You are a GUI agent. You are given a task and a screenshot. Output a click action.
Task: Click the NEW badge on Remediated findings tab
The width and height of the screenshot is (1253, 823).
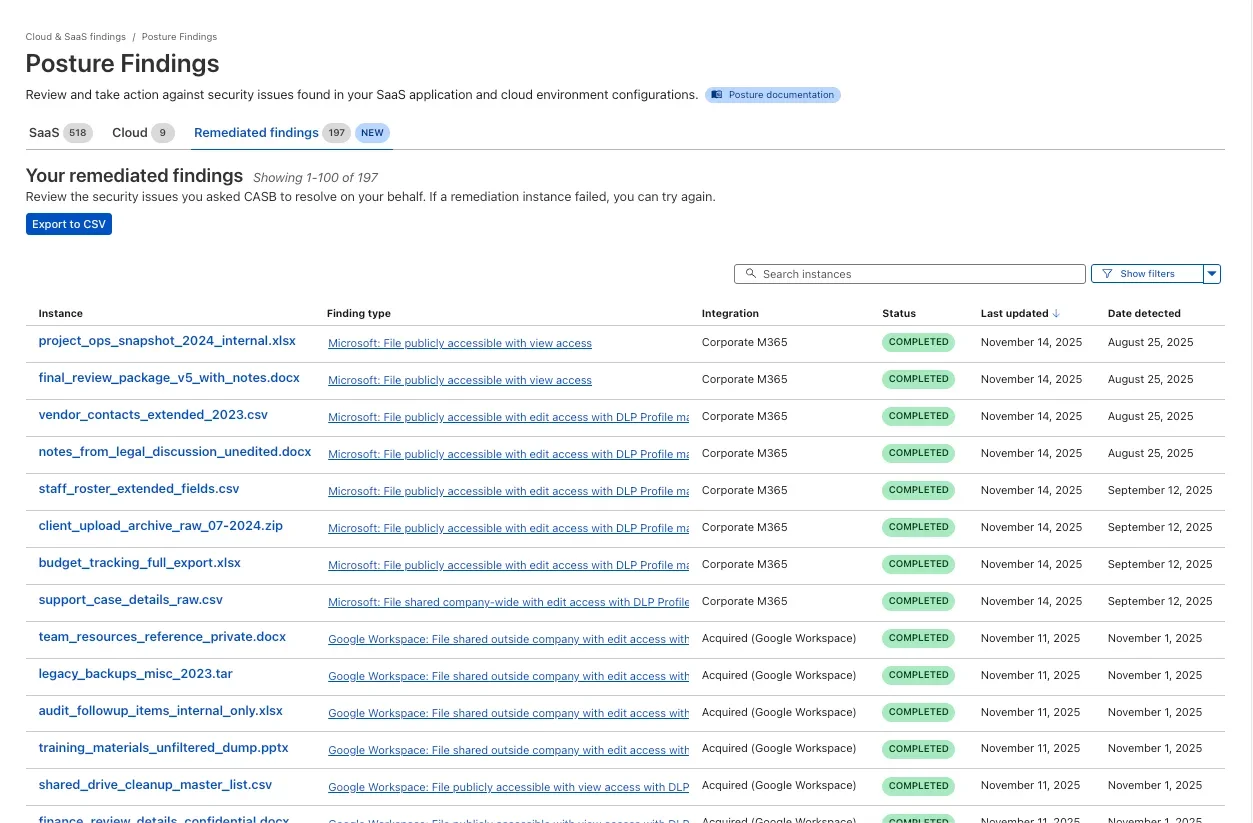click(x=372, y=132)
